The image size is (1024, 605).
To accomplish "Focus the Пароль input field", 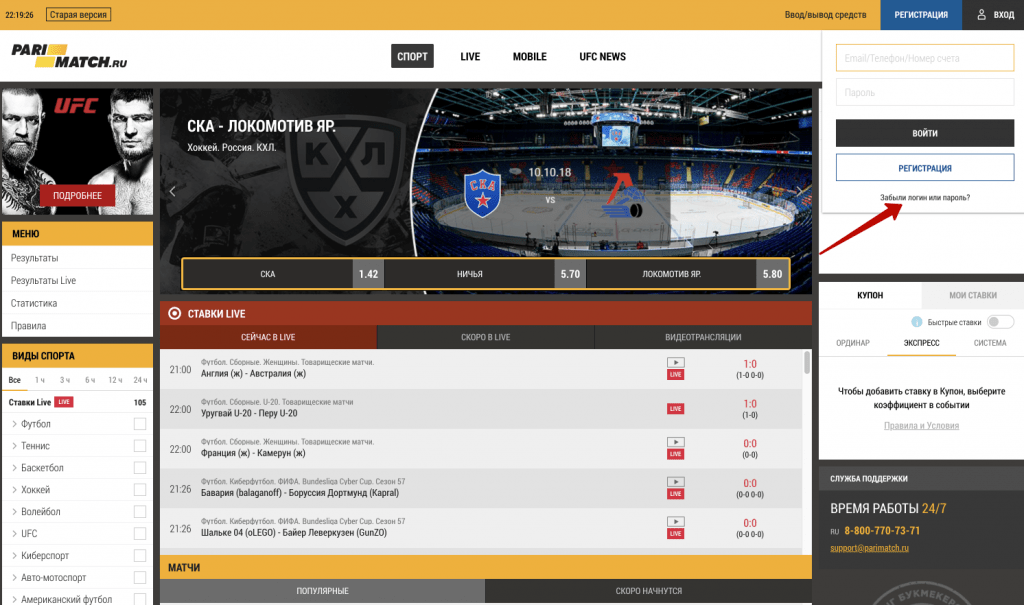I will point(925,92).
